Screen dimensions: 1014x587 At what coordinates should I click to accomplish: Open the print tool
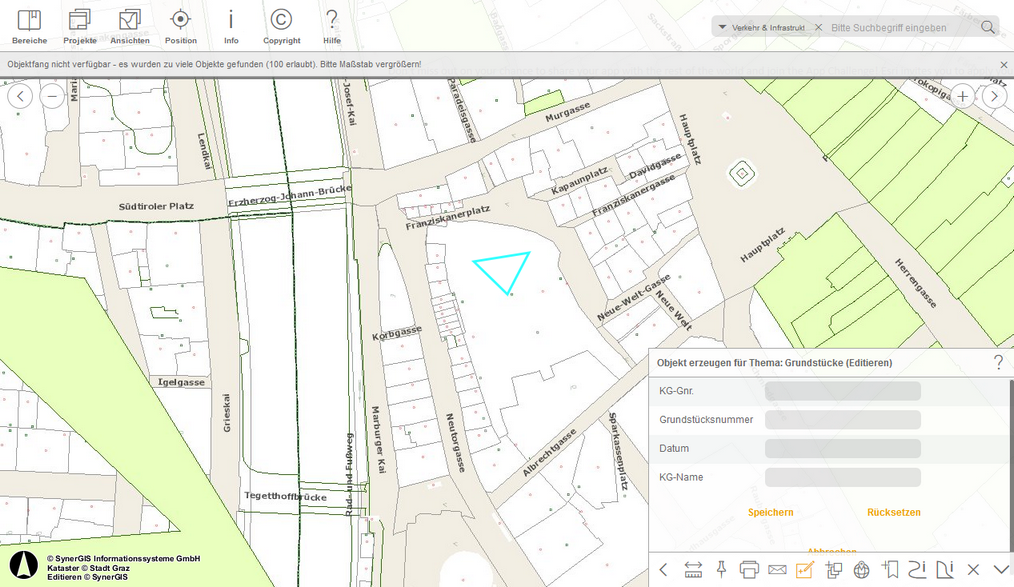point(750,568)
